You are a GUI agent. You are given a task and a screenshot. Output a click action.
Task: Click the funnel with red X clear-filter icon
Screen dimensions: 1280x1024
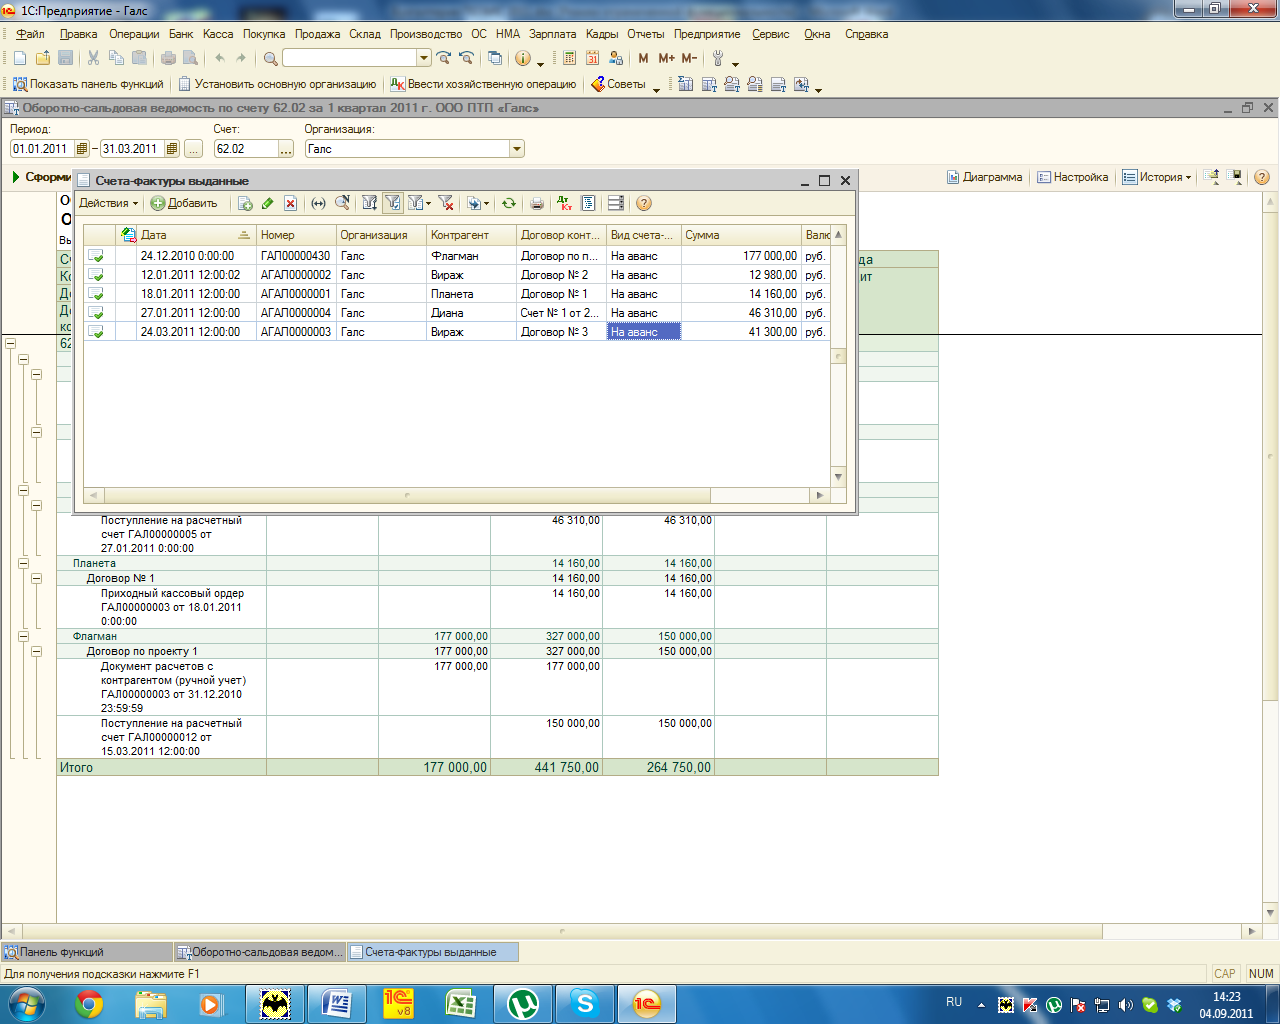point(446,203)
